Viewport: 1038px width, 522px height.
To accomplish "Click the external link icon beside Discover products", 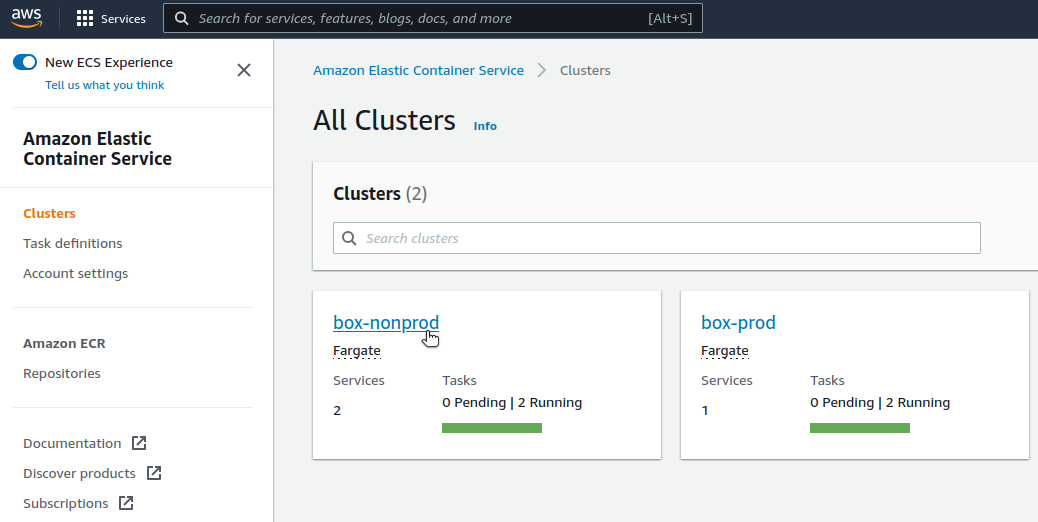I will click(154, 473).
